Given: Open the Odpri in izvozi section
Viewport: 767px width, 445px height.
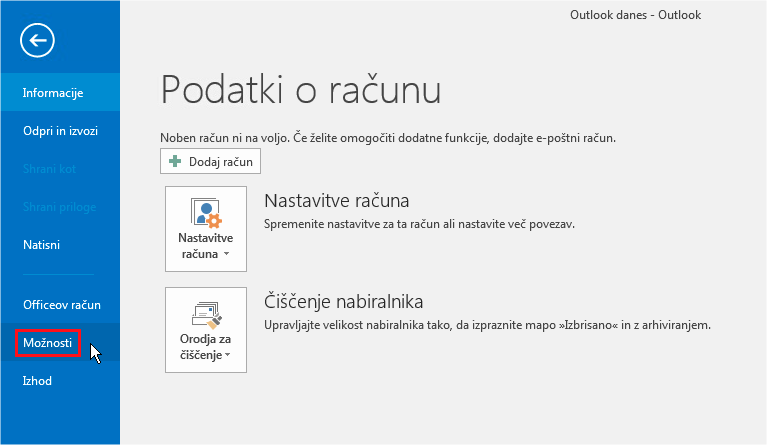Looking at the screenshot, I should coord(60,131).
